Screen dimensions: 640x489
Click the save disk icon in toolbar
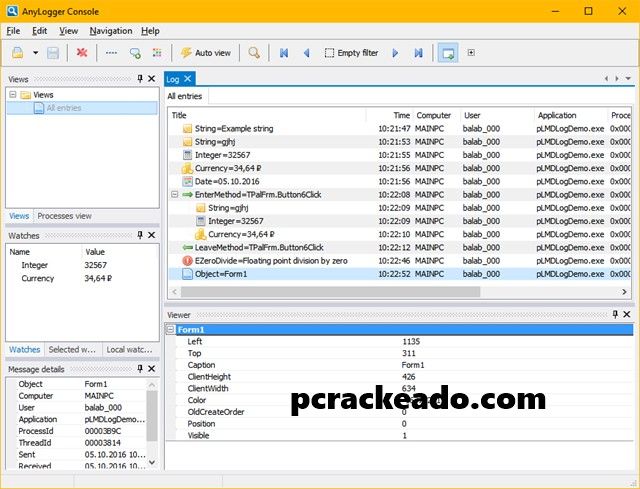[52, 52]
